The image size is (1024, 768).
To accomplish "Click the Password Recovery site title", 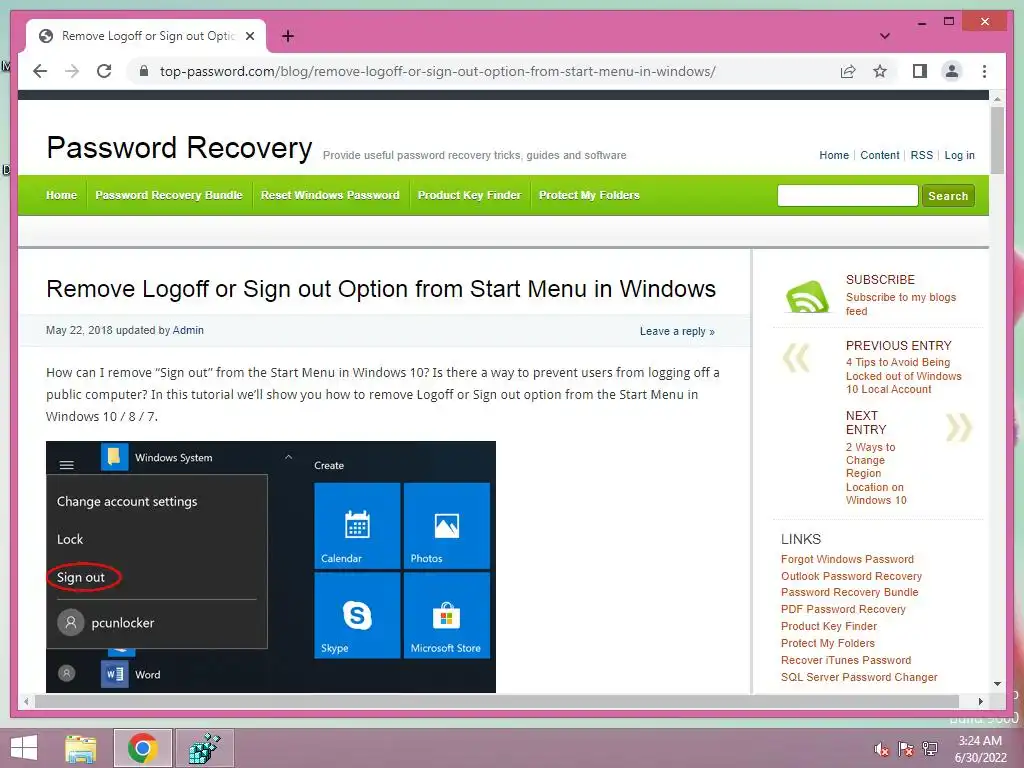I will pyautogui.click(x=180, y=148).
